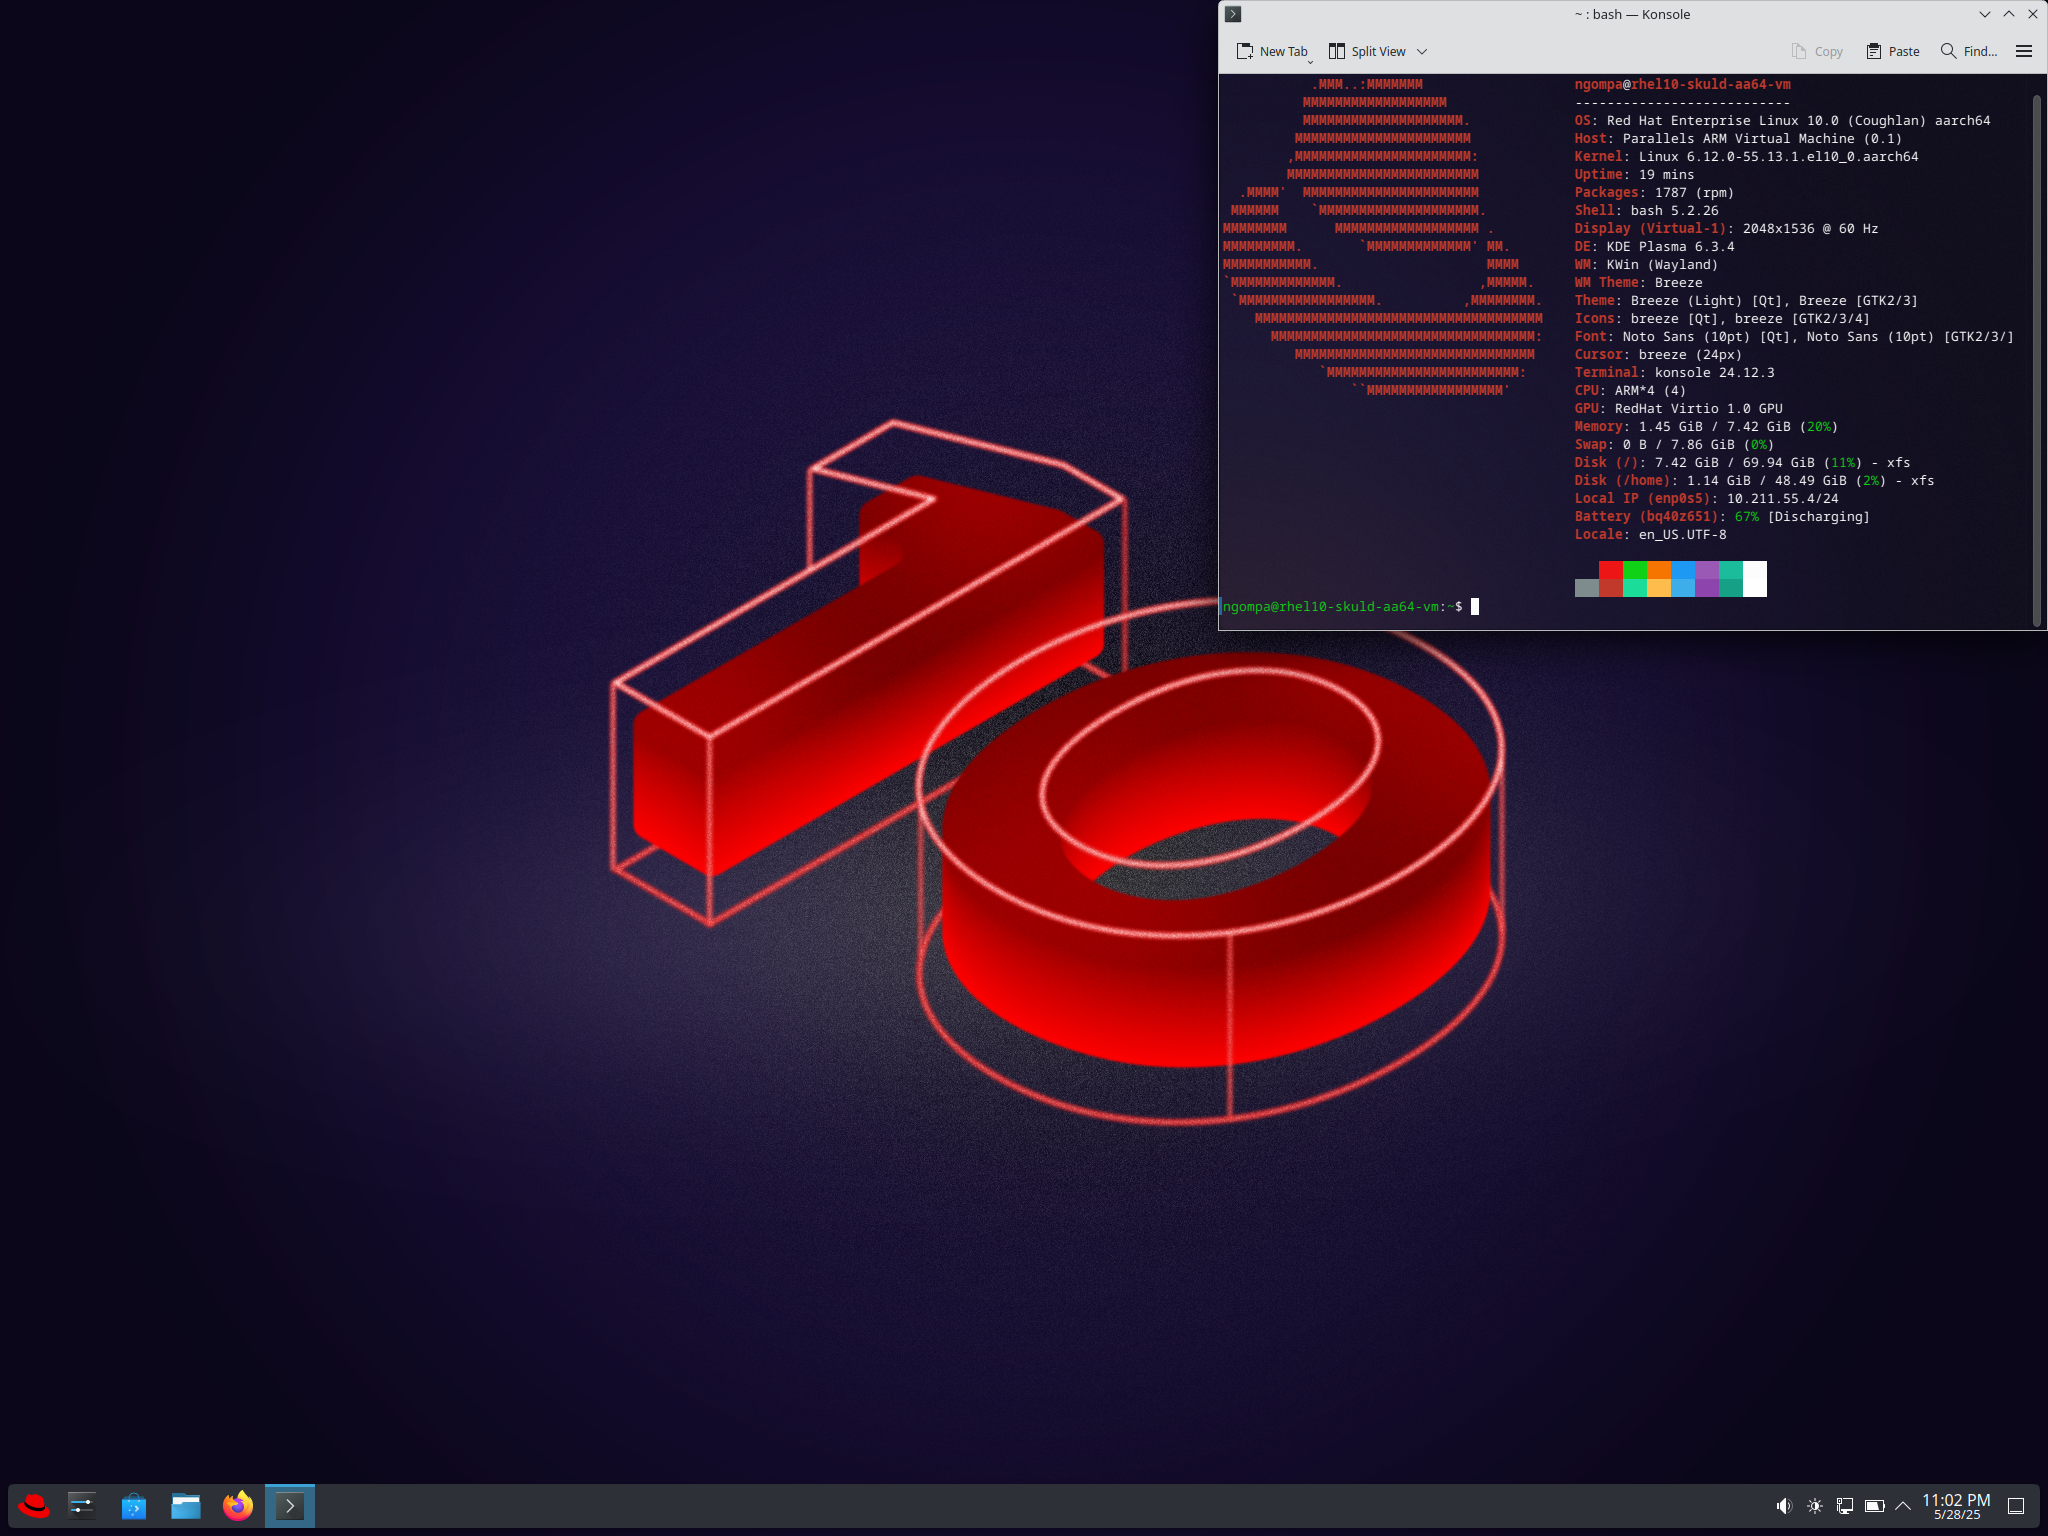Image resolution: width=2048 pixels, height=1536 pixels.
Task: Open the network connections tray icon
Action: tap(1845, 1506)
